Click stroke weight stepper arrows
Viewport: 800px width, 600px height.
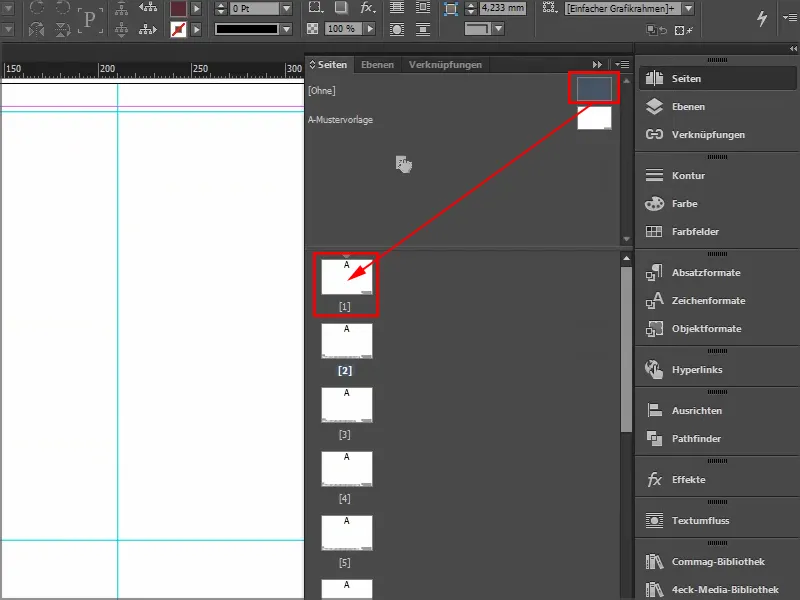point(221,9)
